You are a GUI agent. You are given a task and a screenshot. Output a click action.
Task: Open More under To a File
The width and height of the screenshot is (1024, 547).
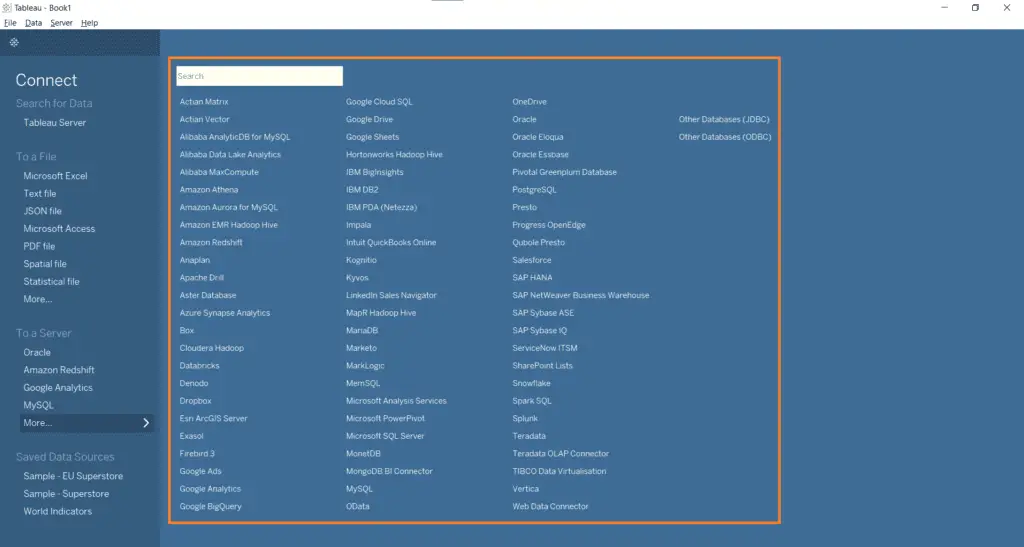pyautogui.click(x=38, y=299)
